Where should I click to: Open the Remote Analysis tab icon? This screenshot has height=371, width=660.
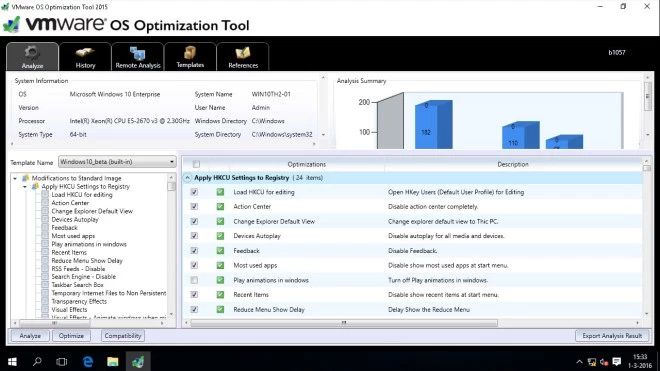138,53
